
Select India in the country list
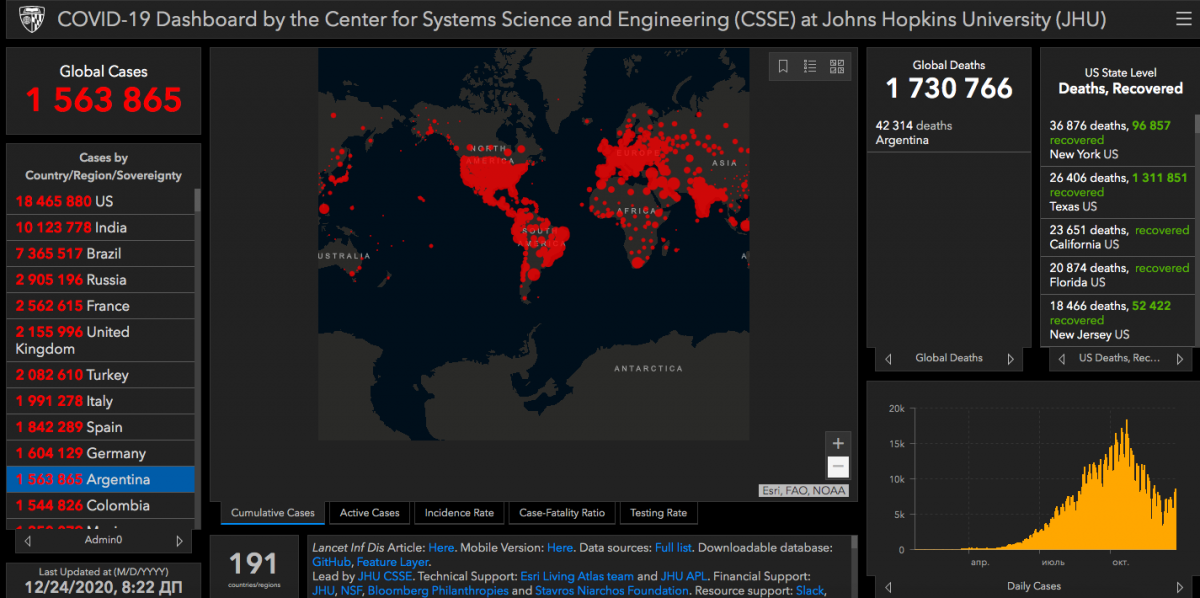[103, 227]
